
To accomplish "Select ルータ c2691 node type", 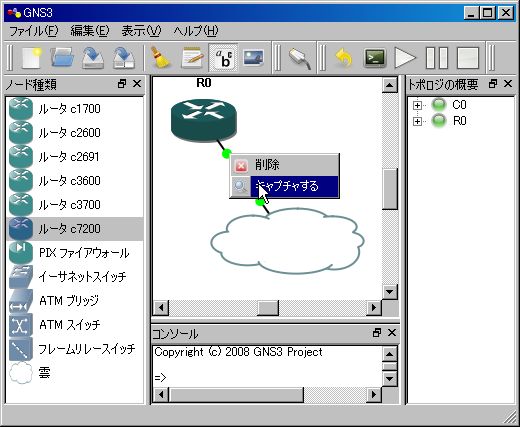I will [x=75, y=157].
